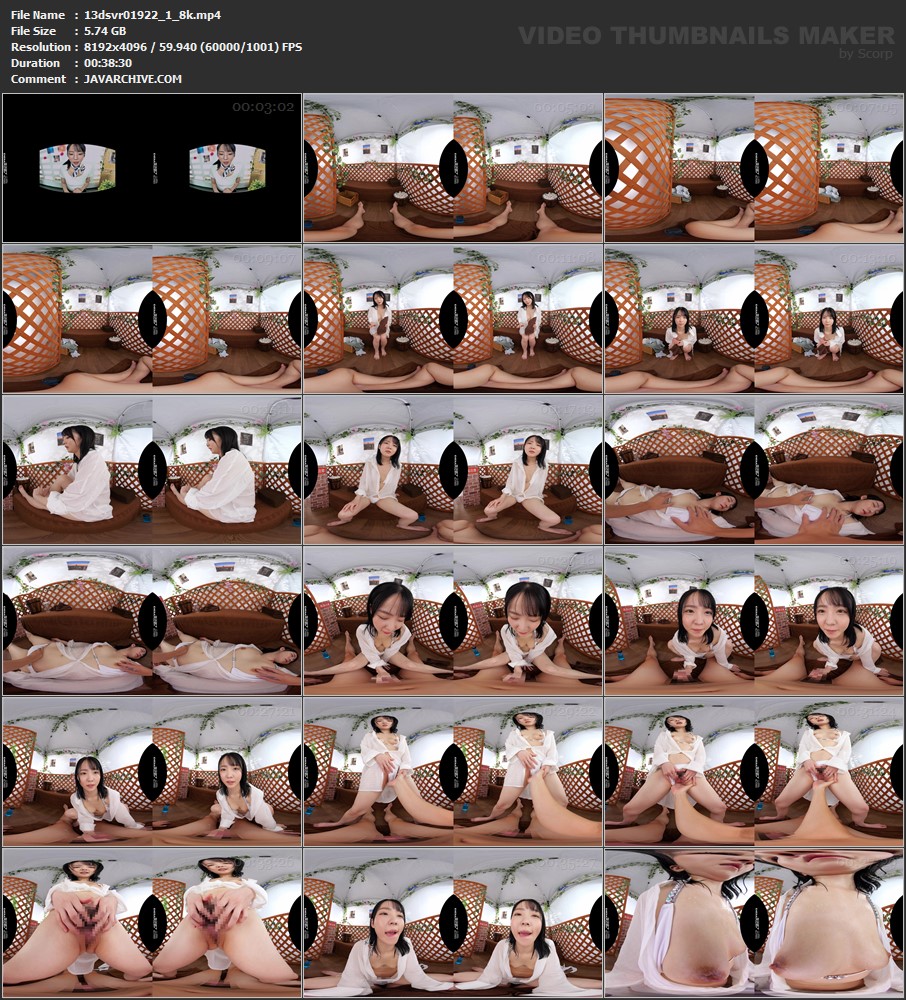This screenshot has width=906, height=1000.
Task: Click the Duration label in header
Action: coord(37,63)
